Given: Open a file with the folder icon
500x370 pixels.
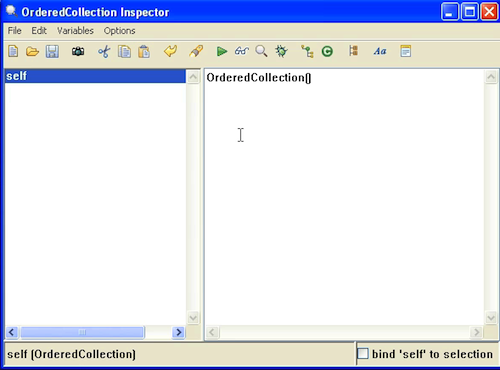Looking at the screenshot, I should pyautogui.click(x=33, y=52).
